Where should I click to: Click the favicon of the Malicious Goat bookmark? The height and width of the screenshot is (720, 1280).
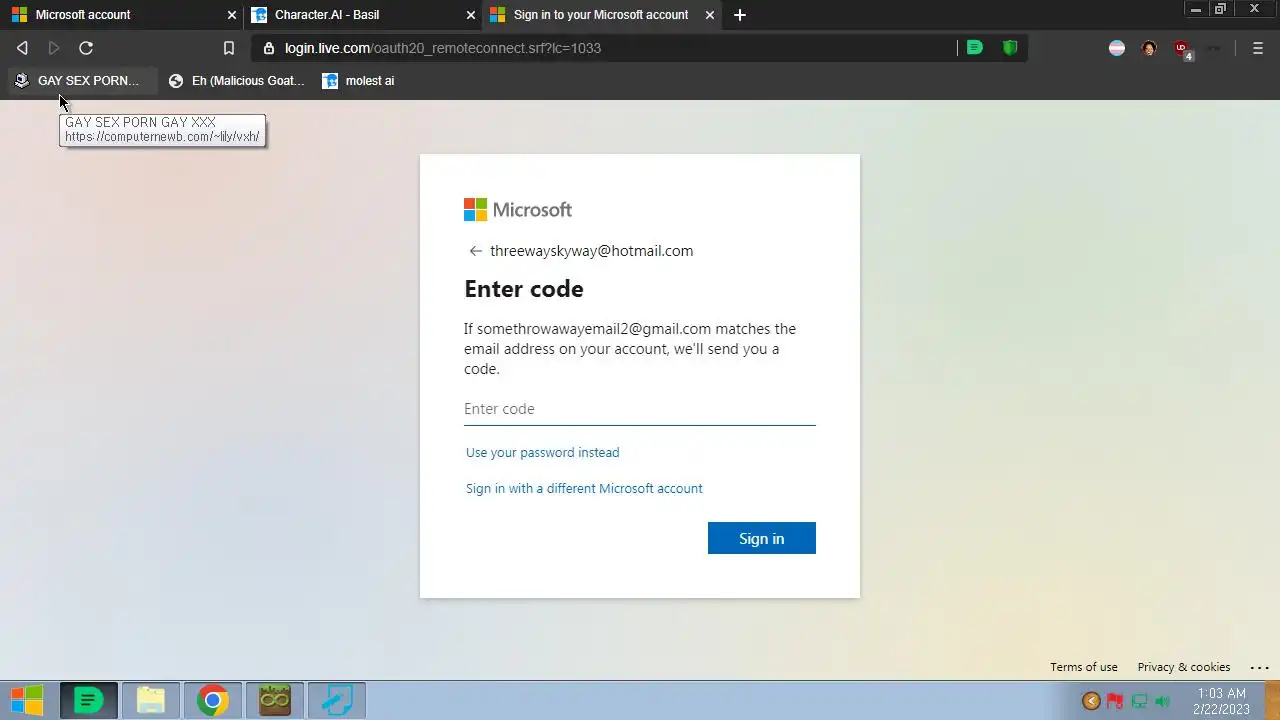click(x=176, y=81)
